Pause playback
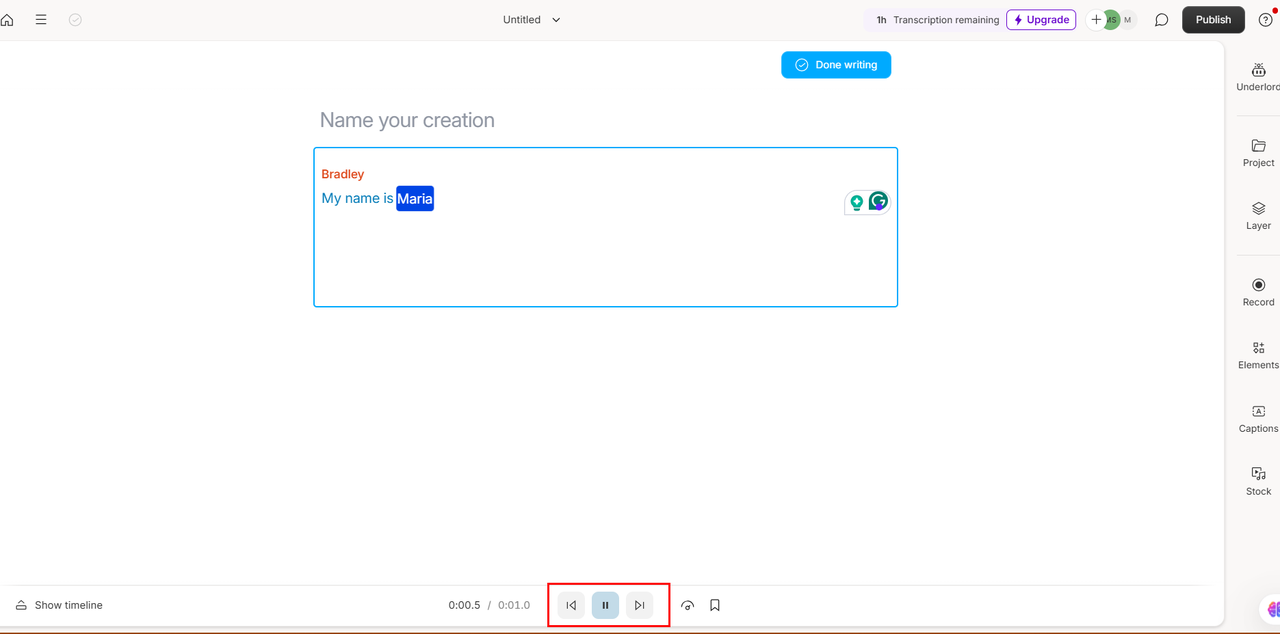Viewport: 1280px width, 634px height. tap(605, 605)
